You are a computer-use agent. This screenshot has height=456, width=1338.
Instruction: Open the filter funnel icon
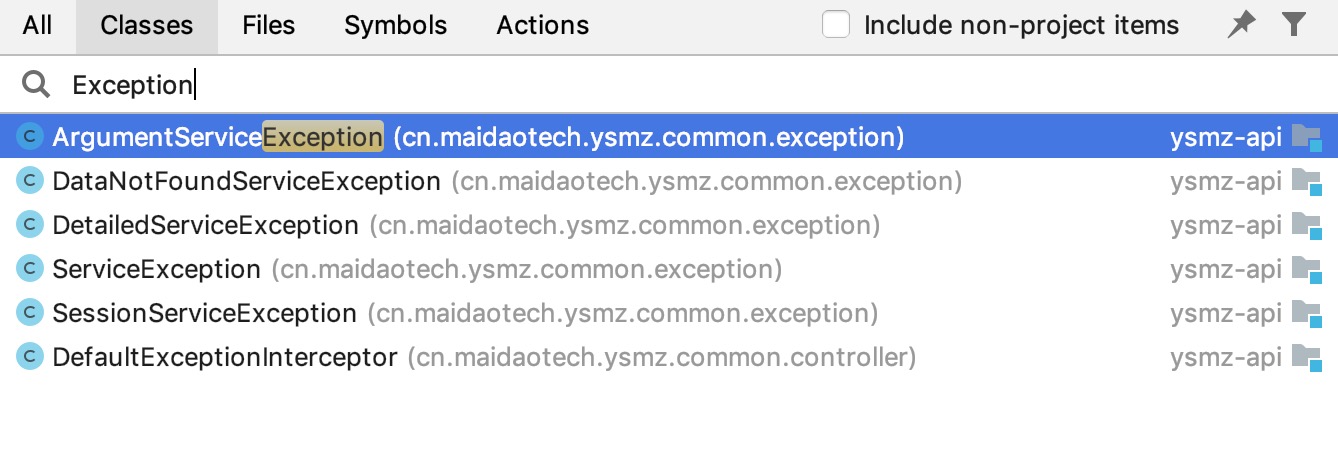point(1294,26)
